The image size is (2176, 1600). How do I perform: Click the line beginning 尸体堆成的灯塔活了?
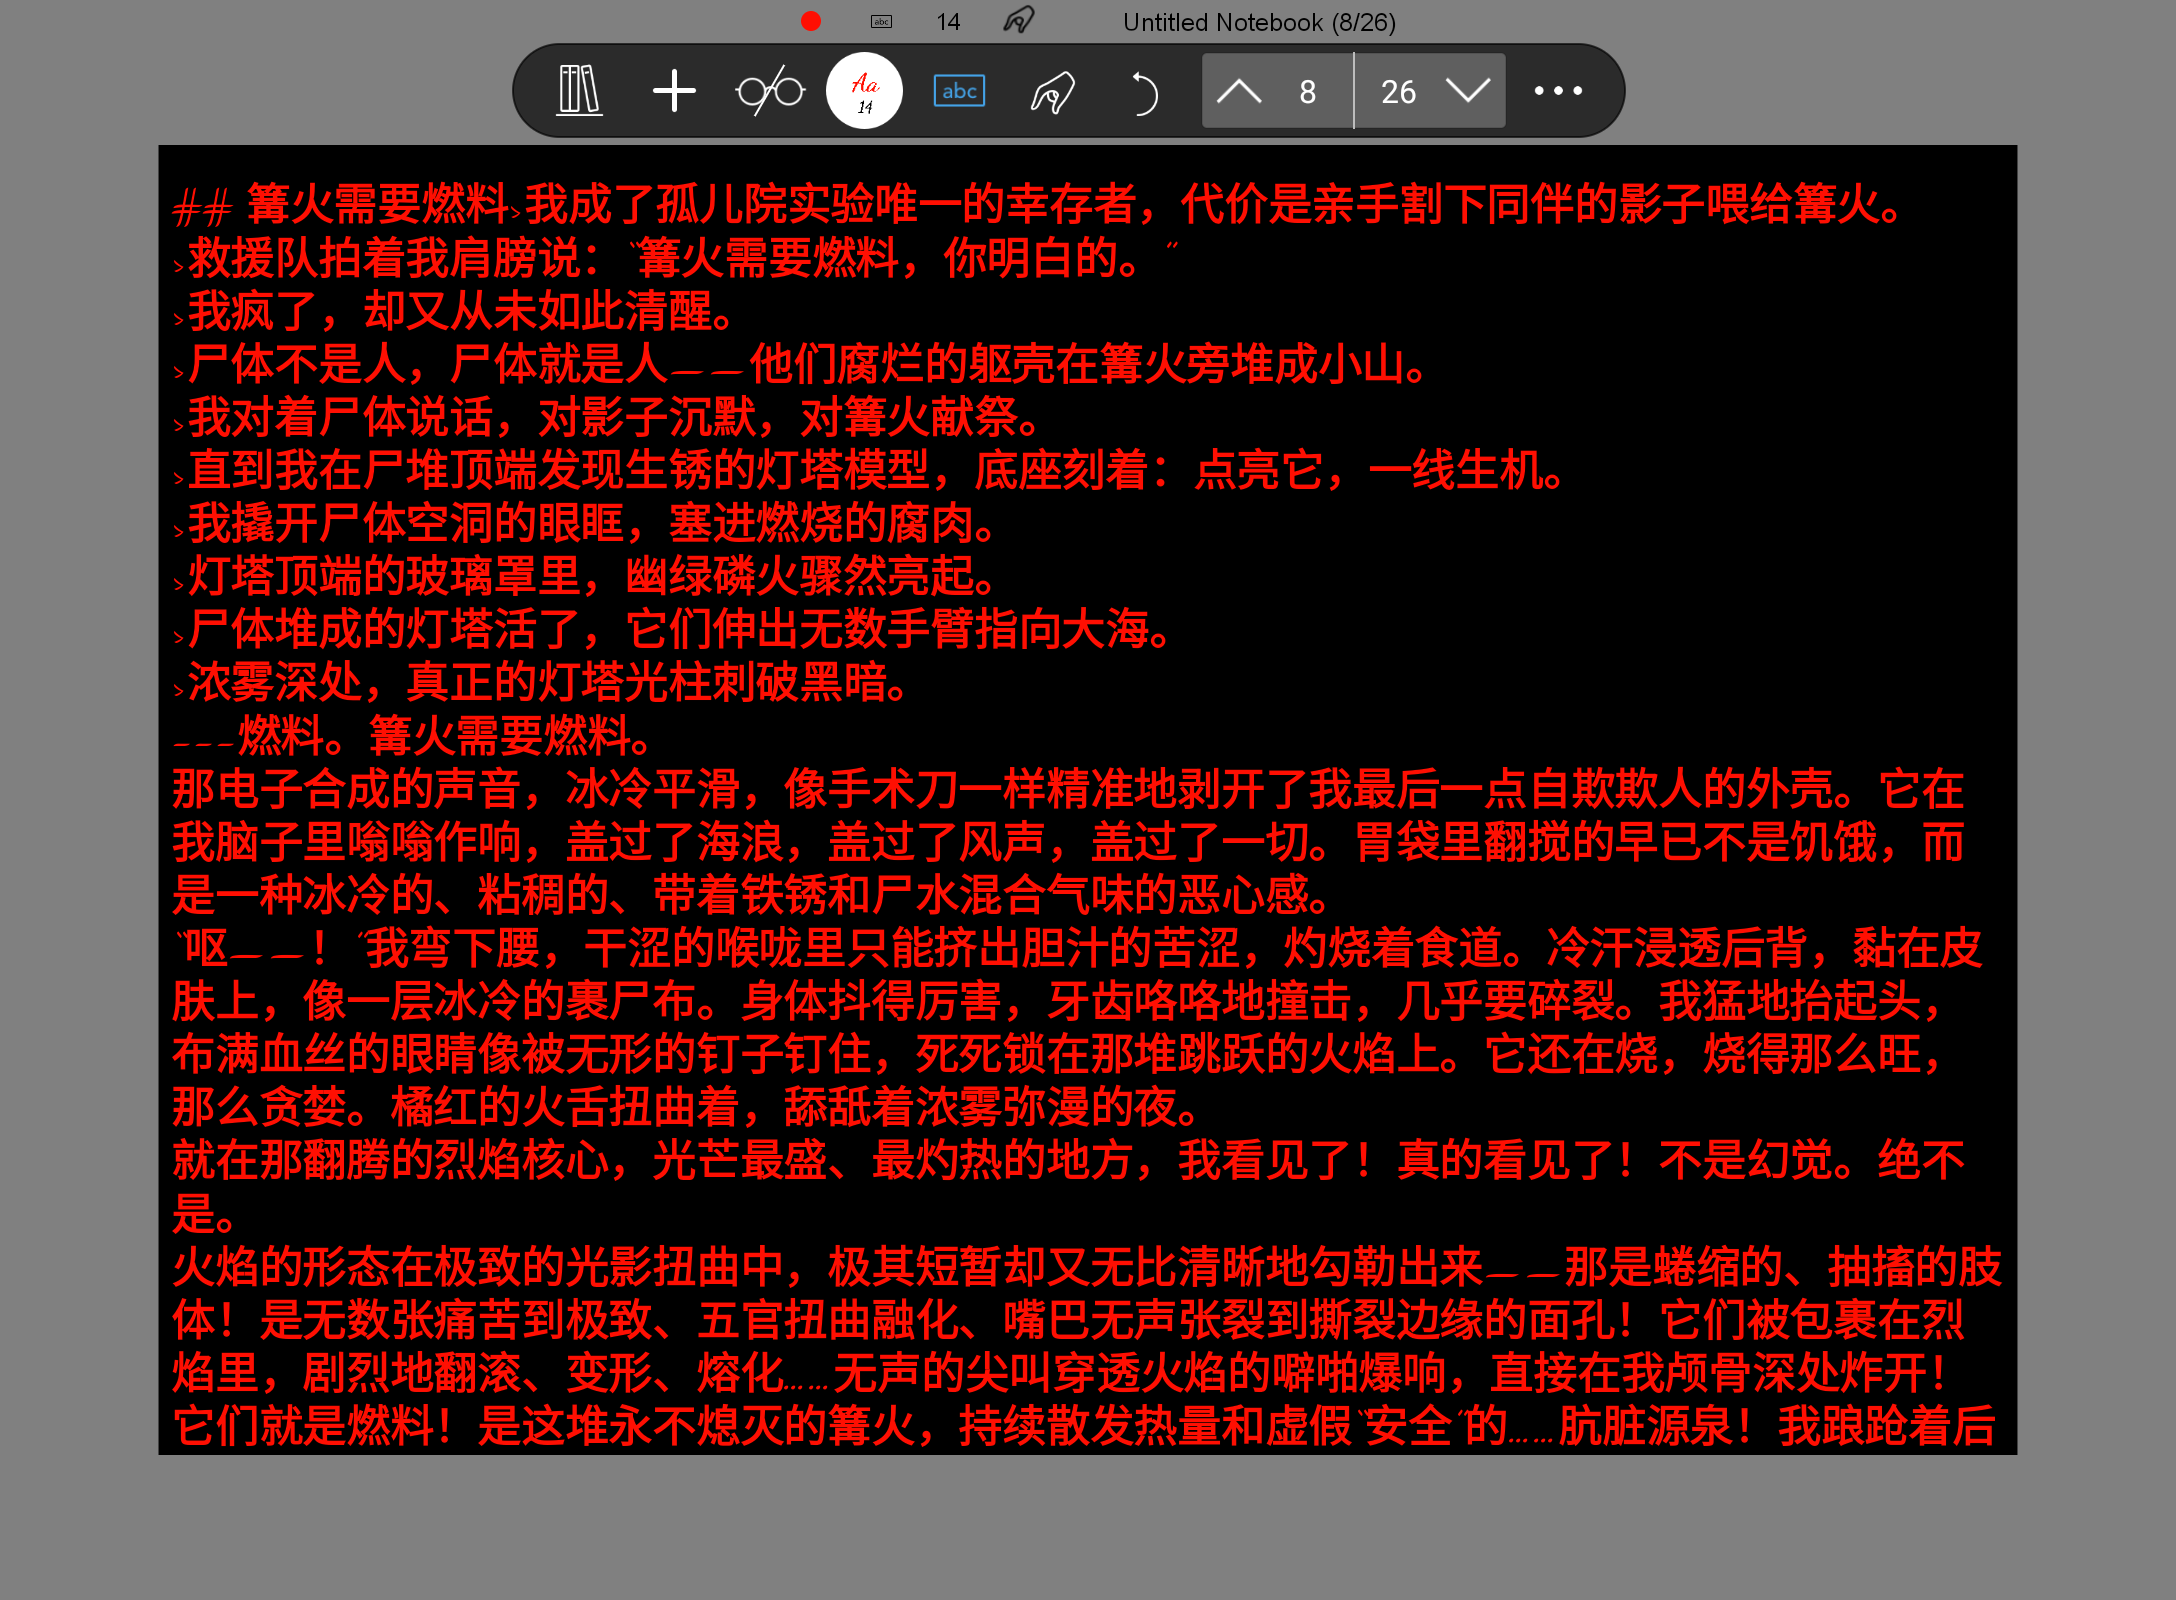coord(672,629)
